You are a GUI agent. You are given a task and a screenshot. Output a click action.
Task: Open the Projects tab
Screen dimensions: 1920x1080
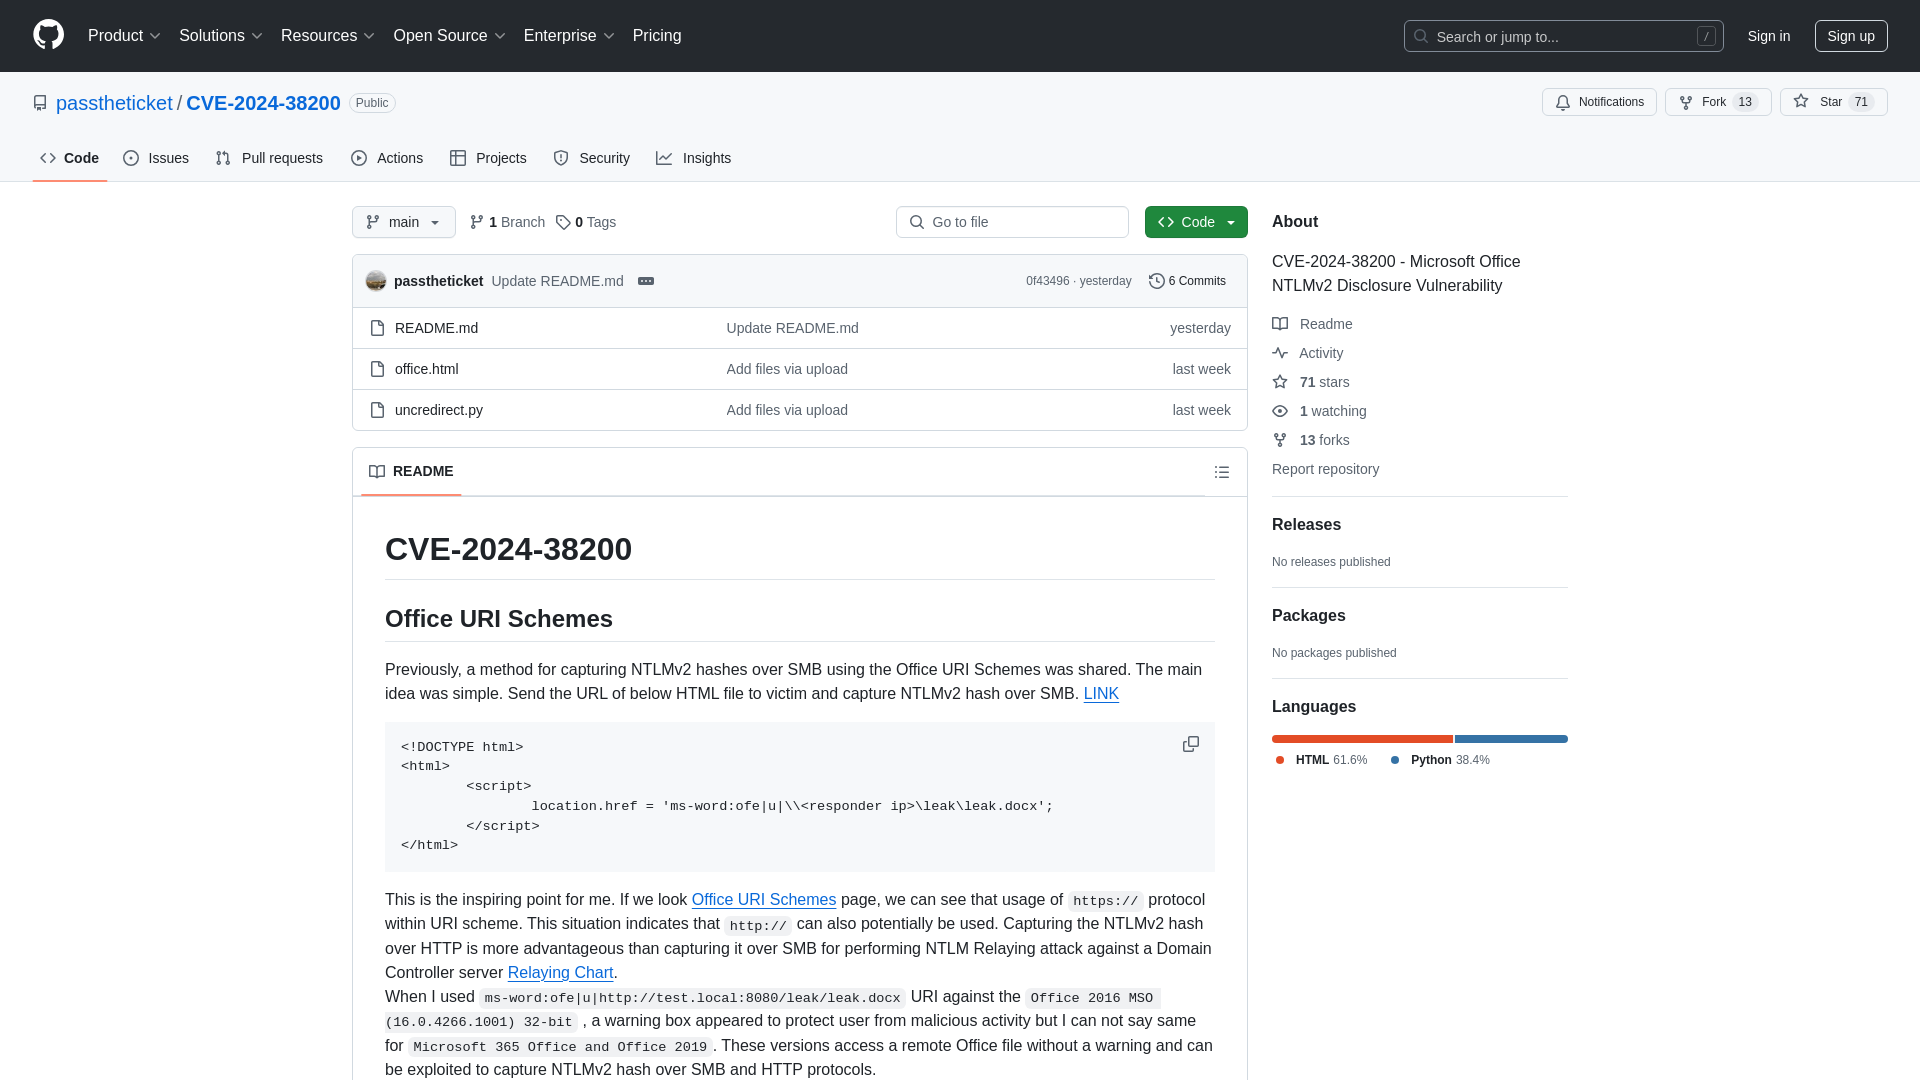click(488, 158)
